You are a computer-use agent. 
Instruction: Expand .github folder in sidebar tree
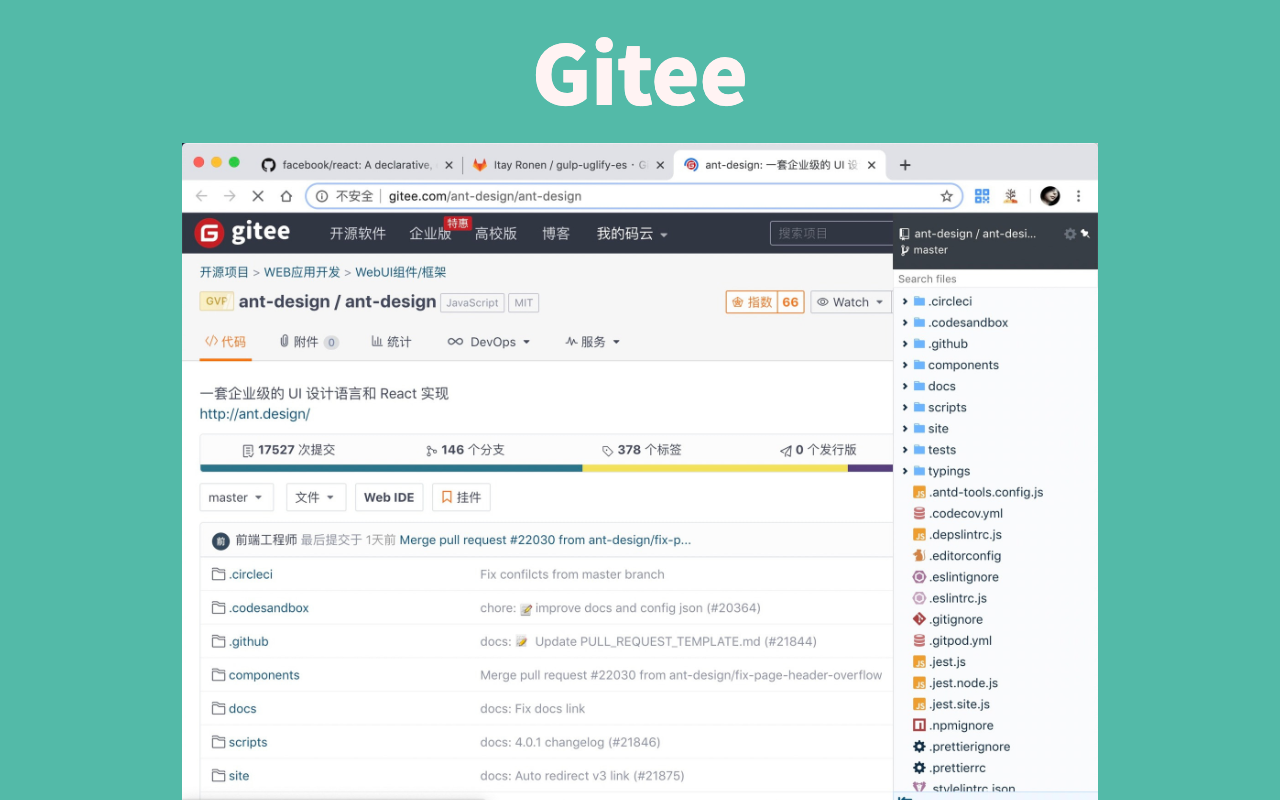[905, 344]
